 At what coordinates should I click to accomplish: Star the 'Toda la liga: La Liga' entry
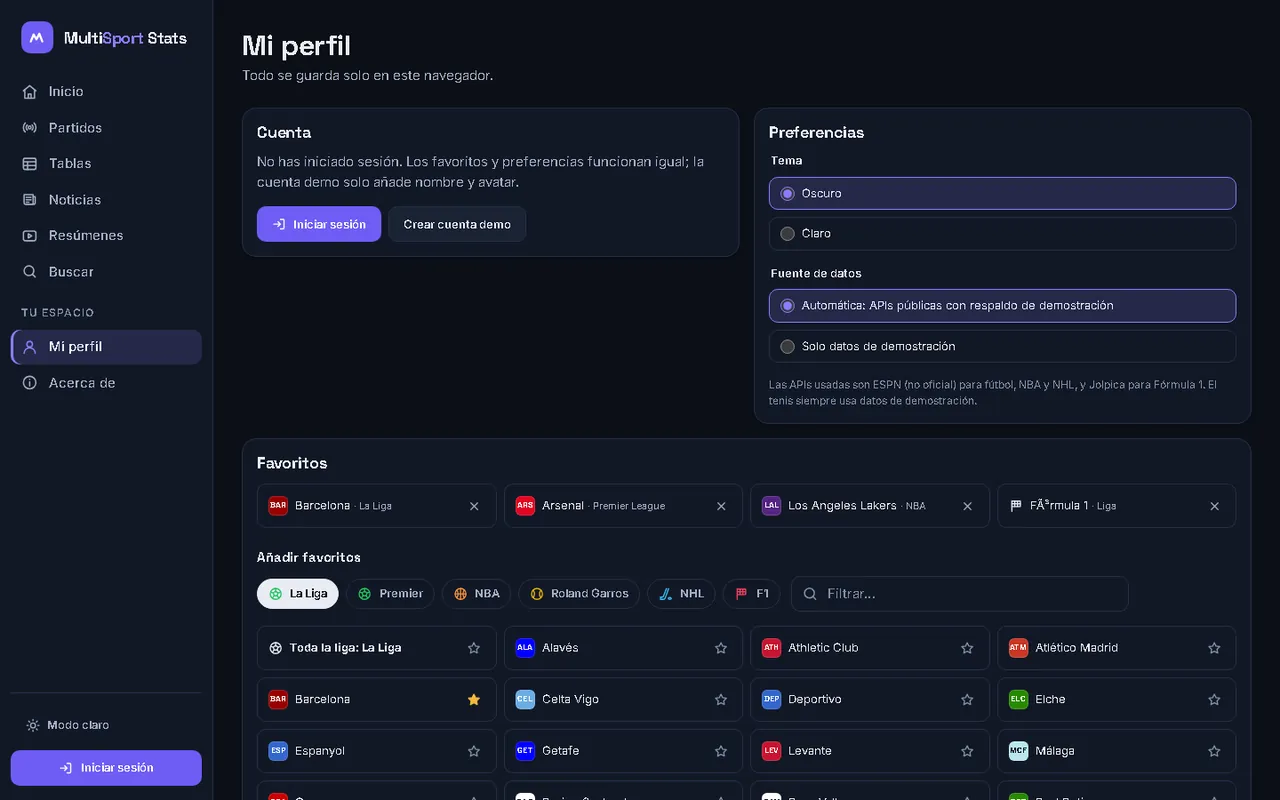[474, 648]
